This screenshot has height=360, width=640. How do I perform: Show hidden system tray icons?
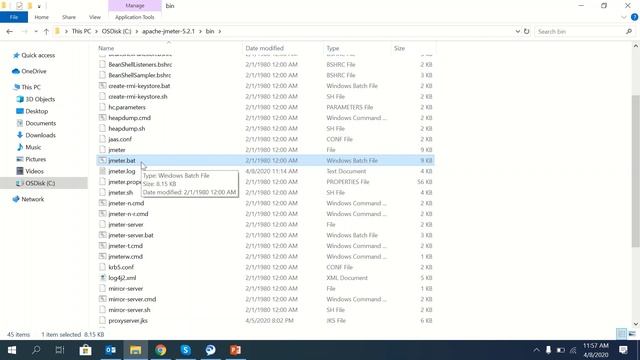coord(536,350)
